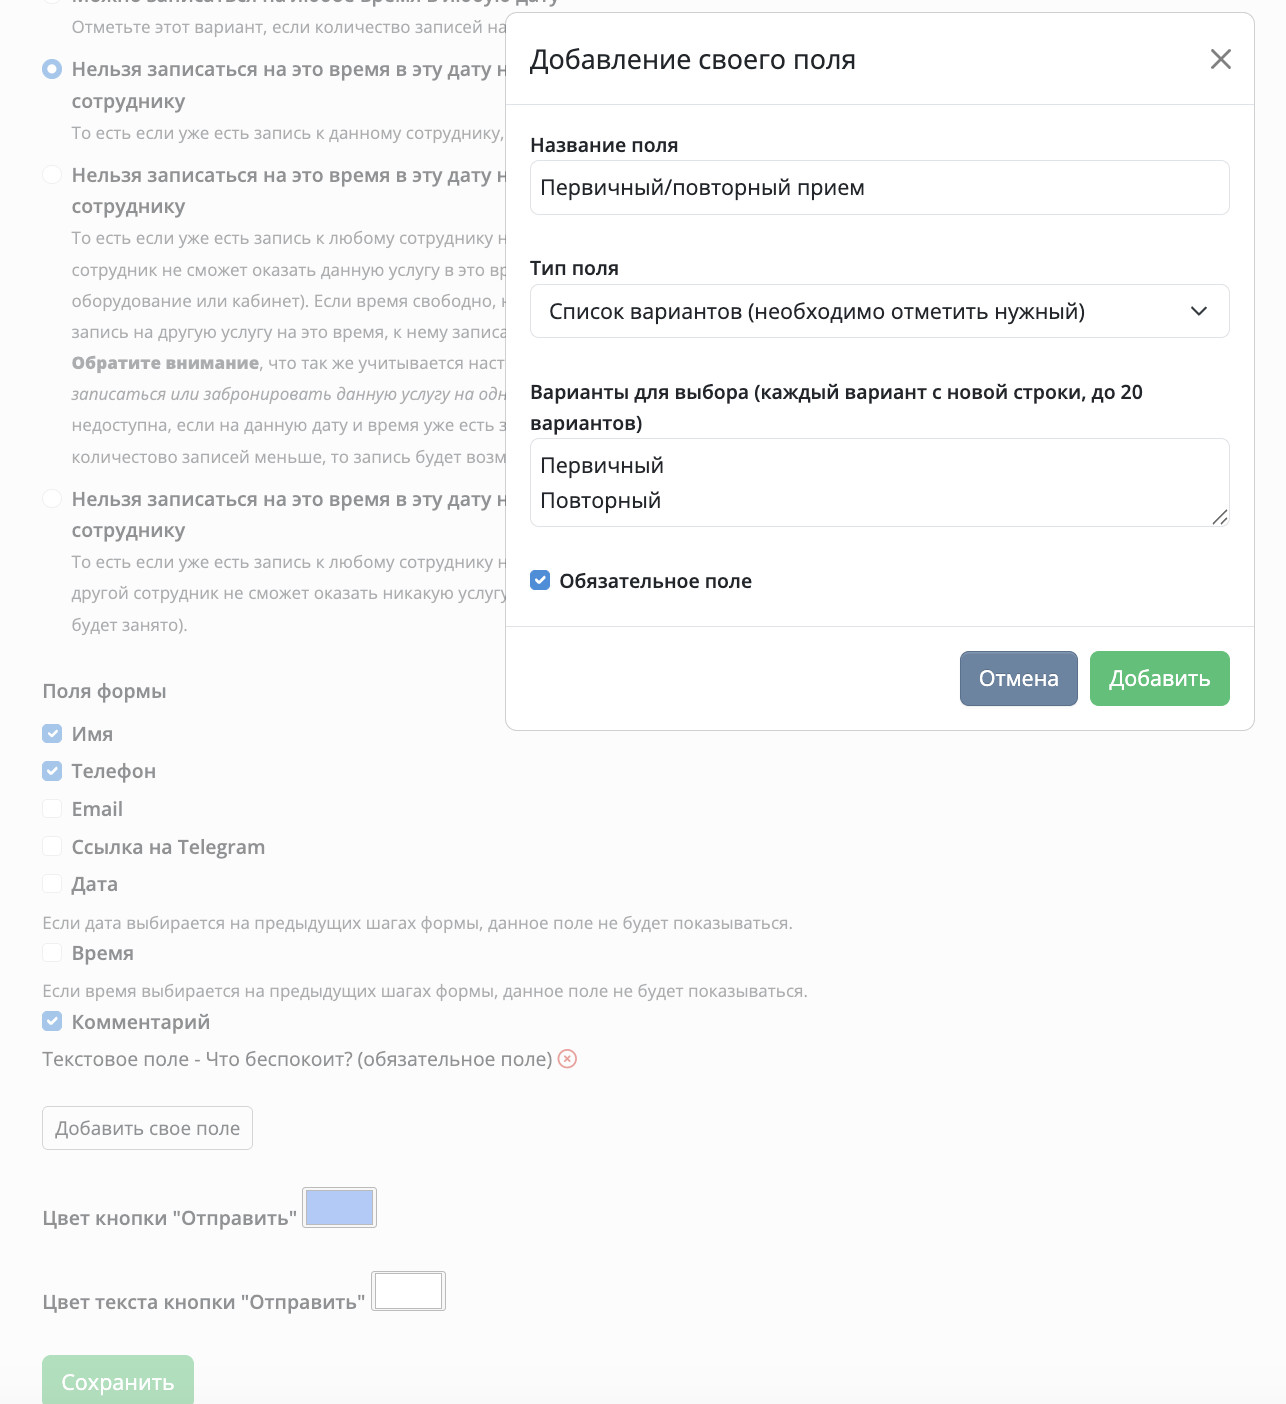Click the 'Отмена' button
The width and height of the screenshot is (1286, 1404).
(1018, 678)
